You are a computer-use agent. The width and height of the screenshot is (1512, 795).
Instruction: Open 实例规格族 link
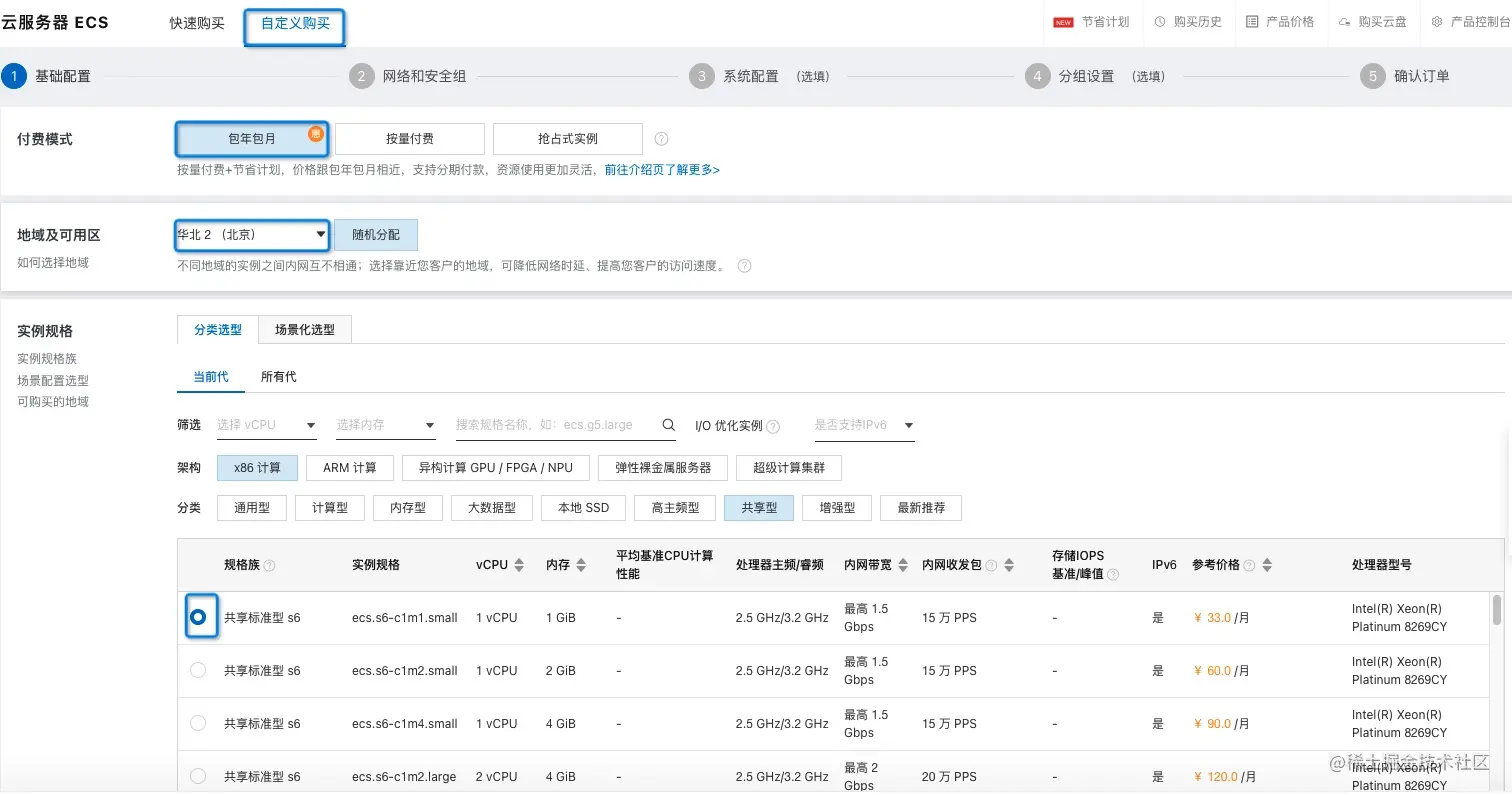pyautogui.click(x=47, y=359)
